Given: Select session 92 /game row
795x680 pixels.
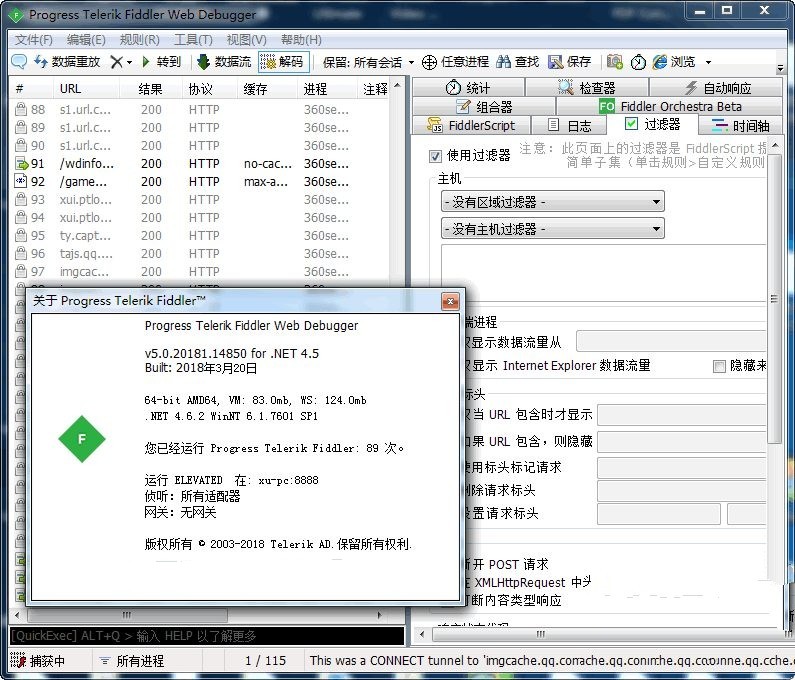Looking at the screenshot, I should [200, 182].
